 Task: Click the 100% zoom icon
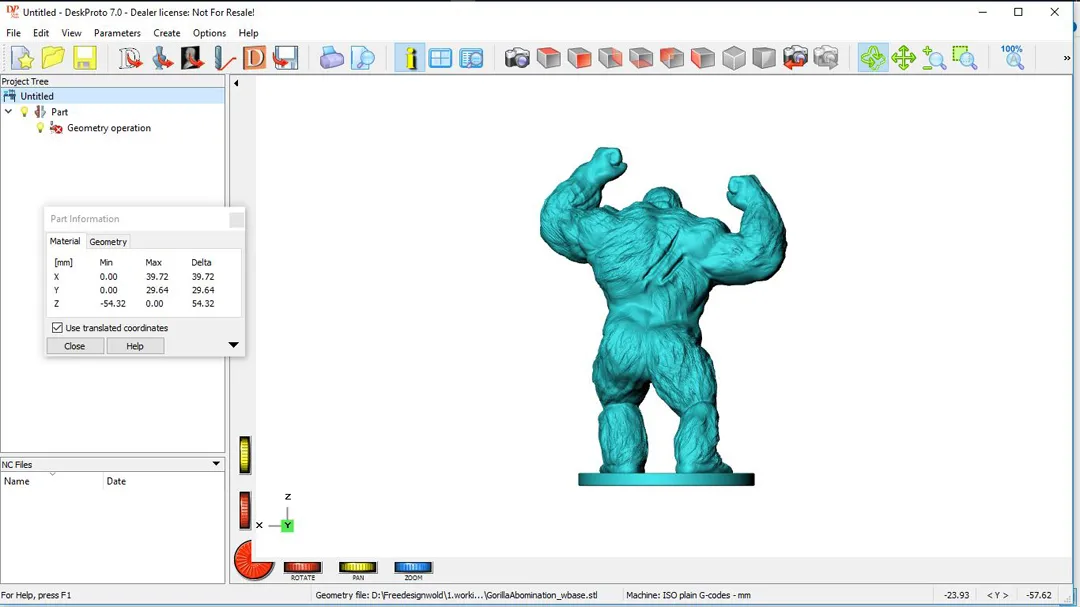[x=1012, y=59]
